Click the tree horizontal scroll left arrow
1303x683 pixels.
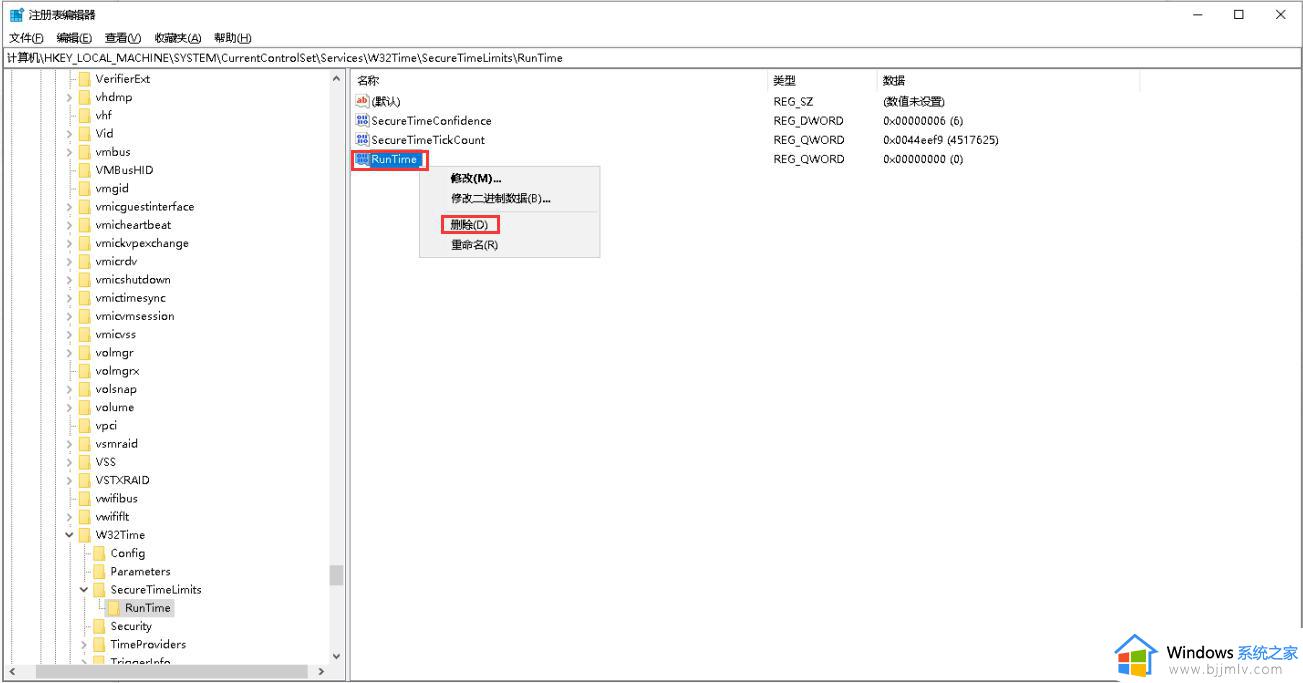(12, 672)
